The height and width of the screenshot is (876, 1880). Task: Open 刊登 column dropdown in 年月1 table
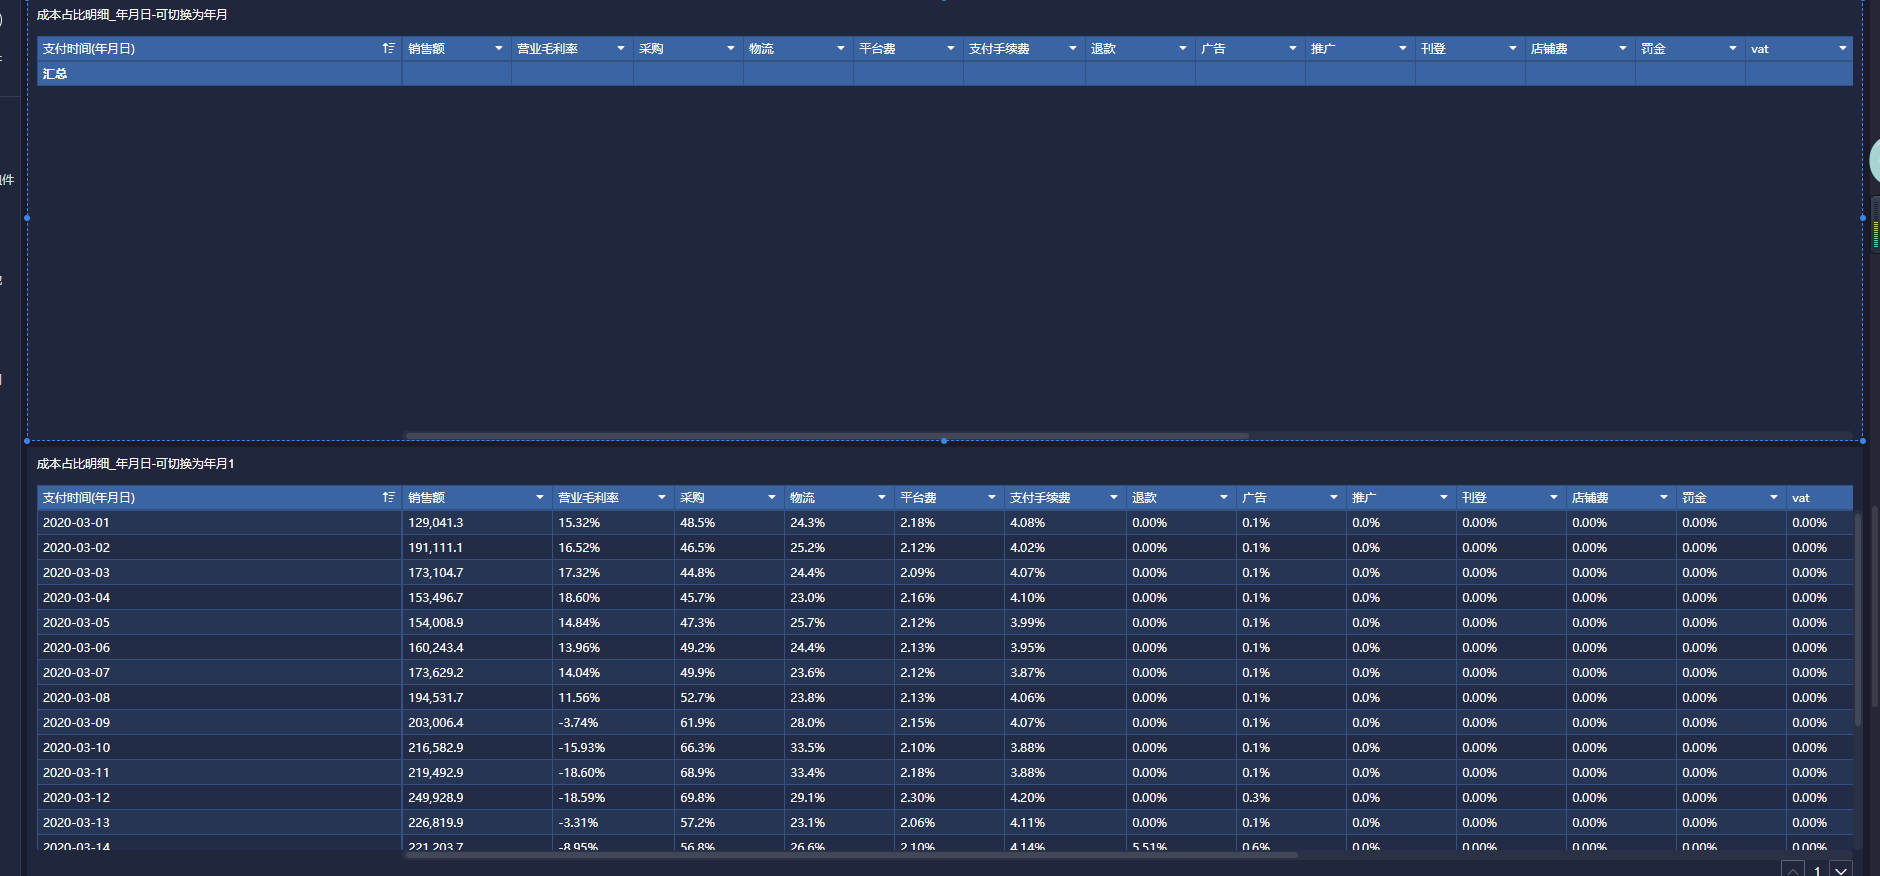pyautogui.click(x=1554, y=497)
